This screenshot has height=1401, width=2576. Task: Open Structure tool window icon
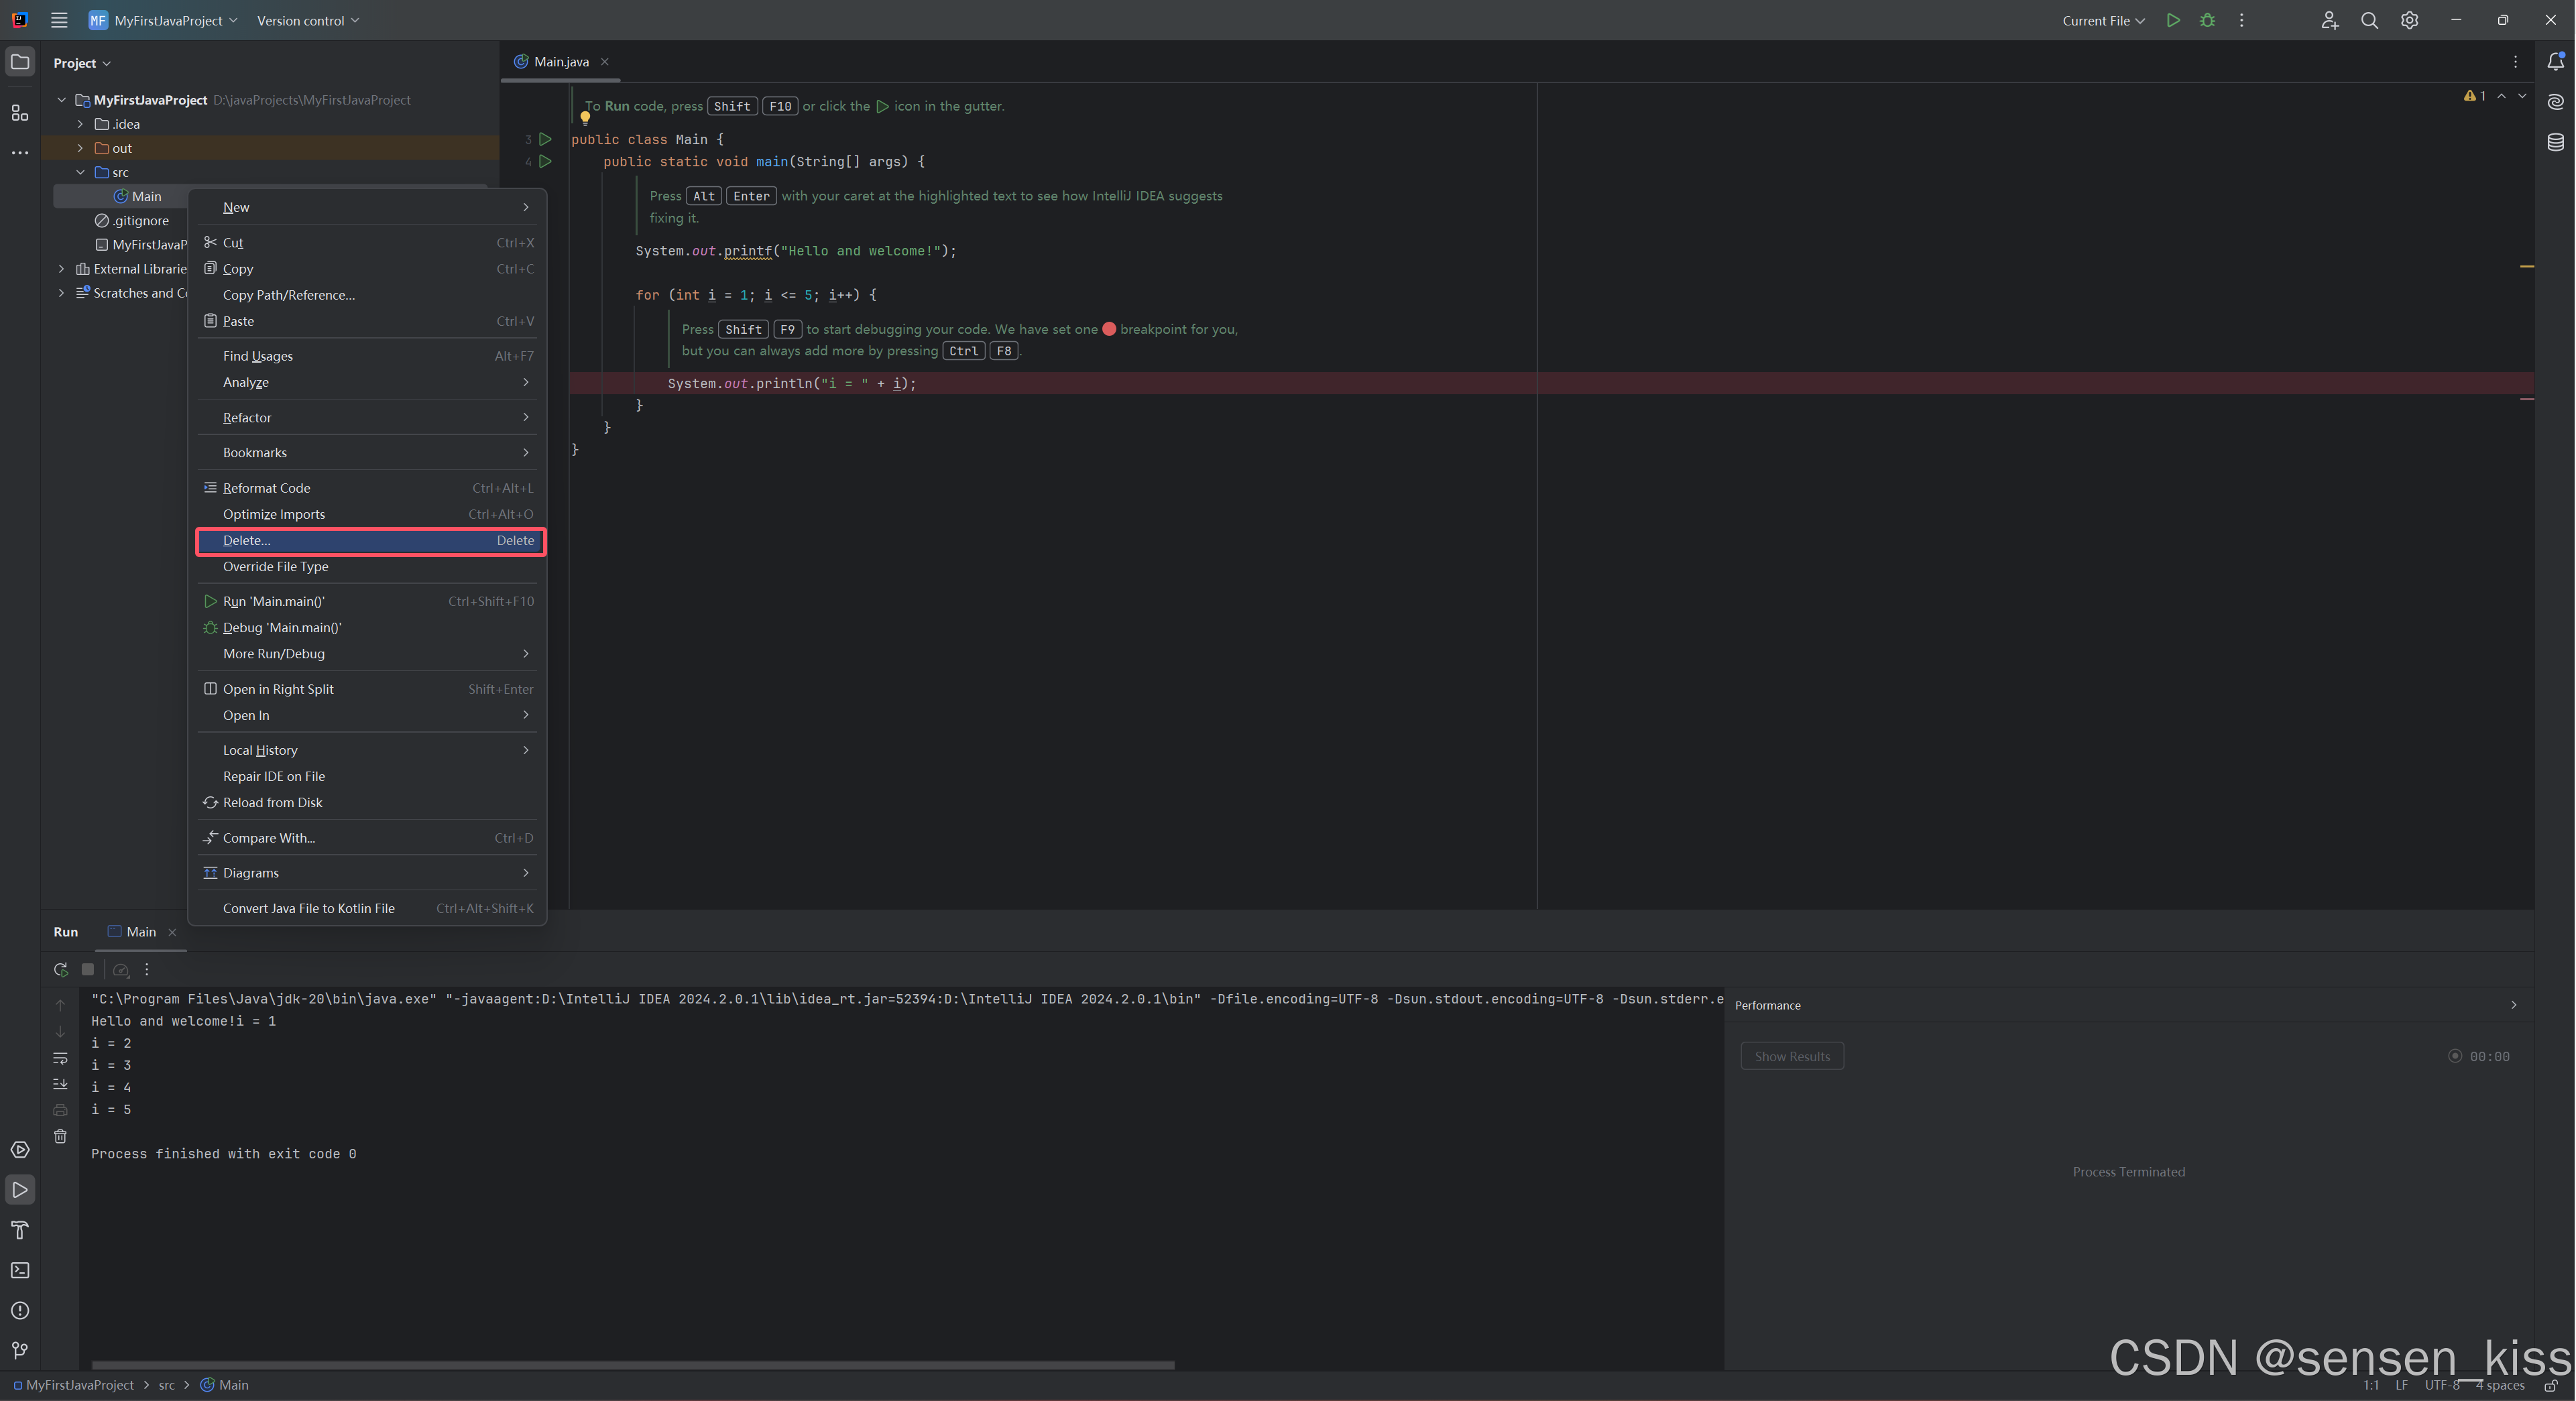20,112
